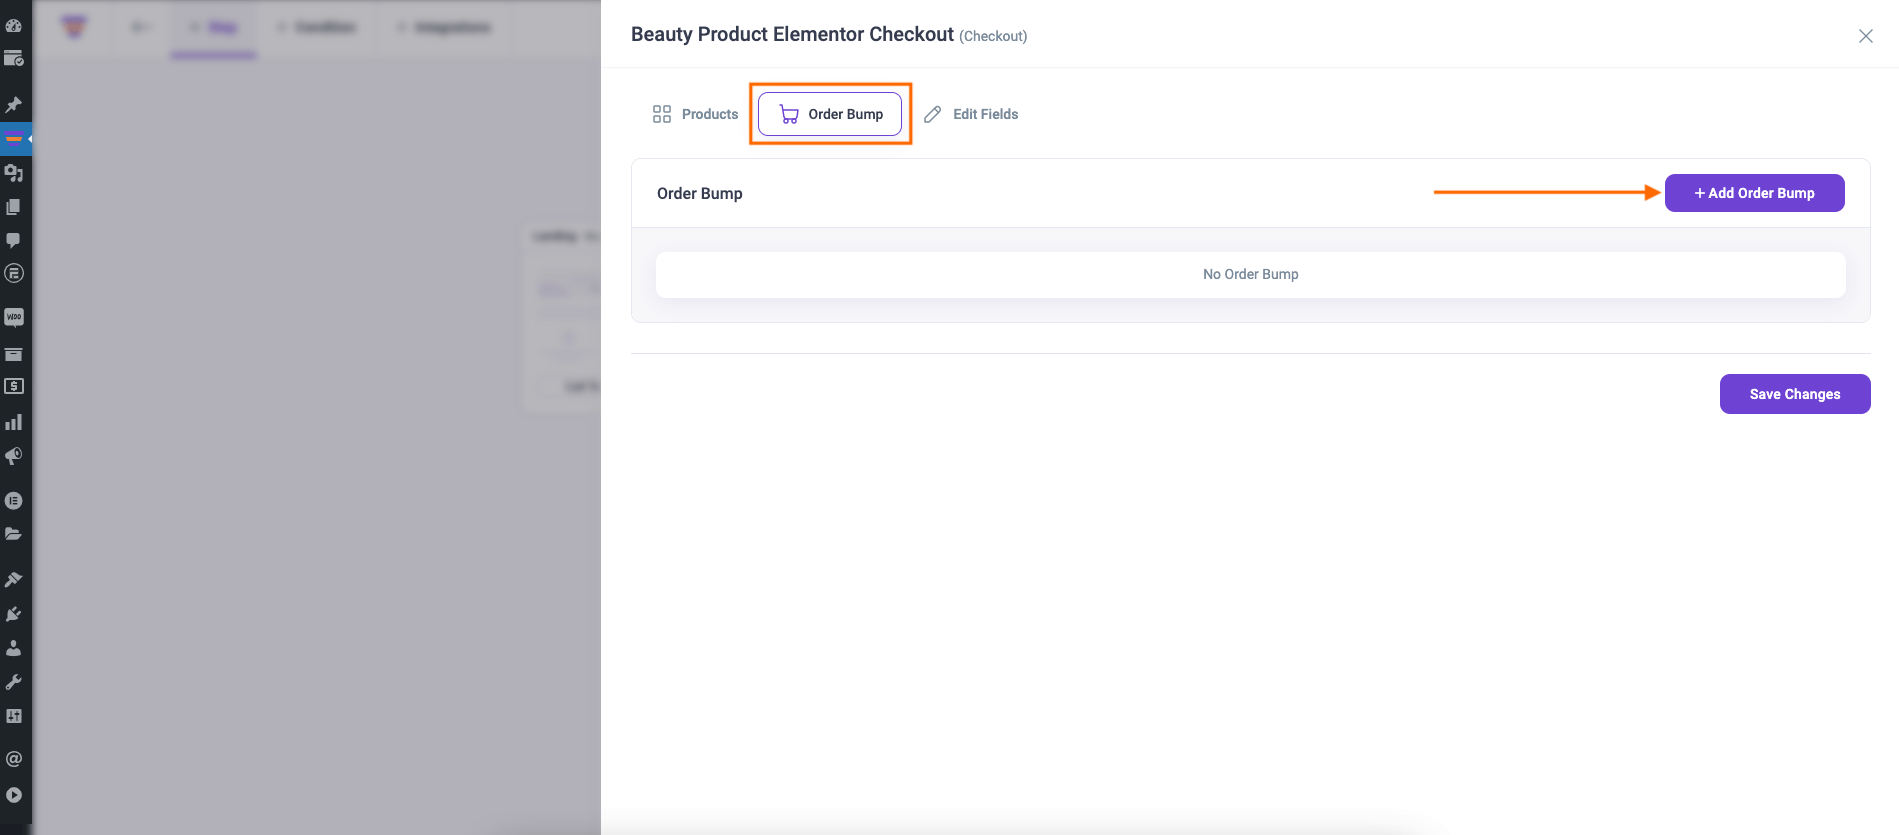
Task: Select the Order Bump tab
Action: coord(830,114)
